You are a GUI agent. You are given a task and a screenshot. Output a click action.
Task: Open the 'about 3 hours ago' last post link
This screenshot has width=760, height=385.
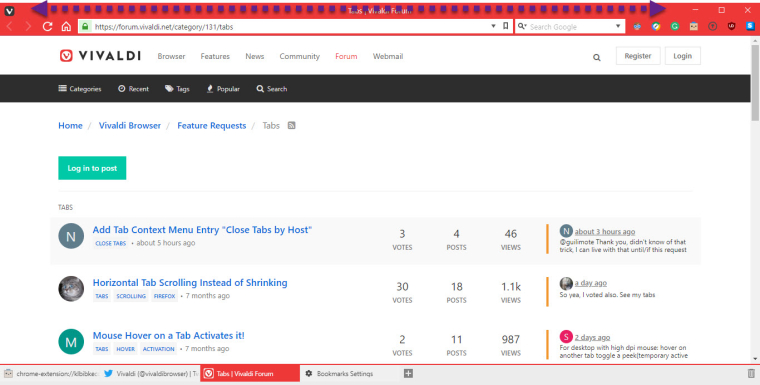pyautogui.click(x=604, y=232)
